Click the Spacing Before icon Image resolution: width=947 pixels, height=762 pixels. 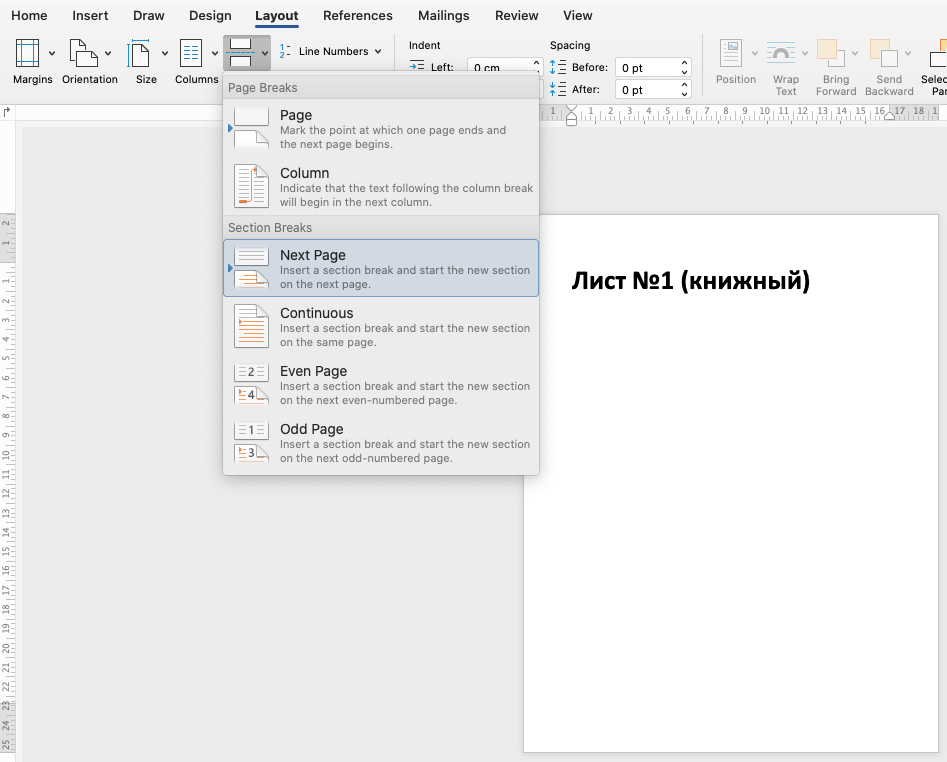pos(557,67)
